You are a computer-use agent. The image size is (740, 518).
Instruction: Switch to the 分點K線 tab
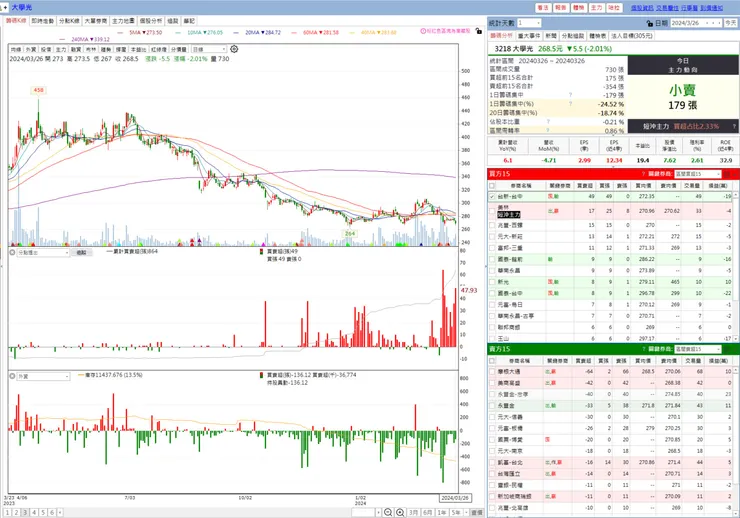pos(69,21)
